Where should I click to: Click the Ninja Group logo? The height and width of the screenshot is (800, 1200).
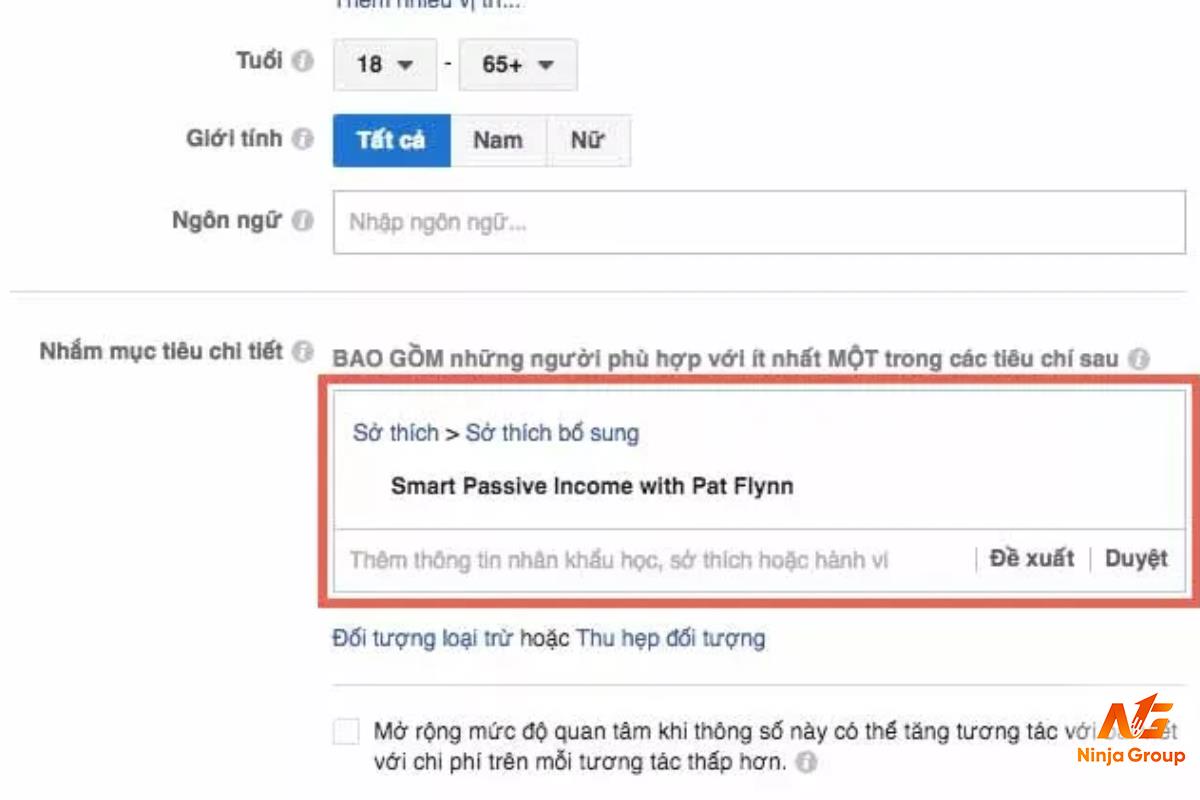click(1131, 728)
